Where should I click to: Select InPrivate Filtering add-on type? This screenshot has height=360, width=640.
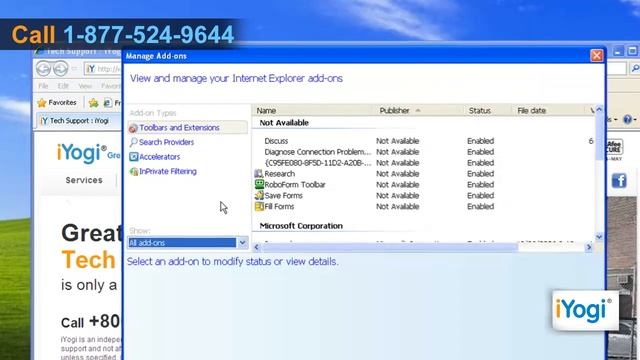(168, 171)
